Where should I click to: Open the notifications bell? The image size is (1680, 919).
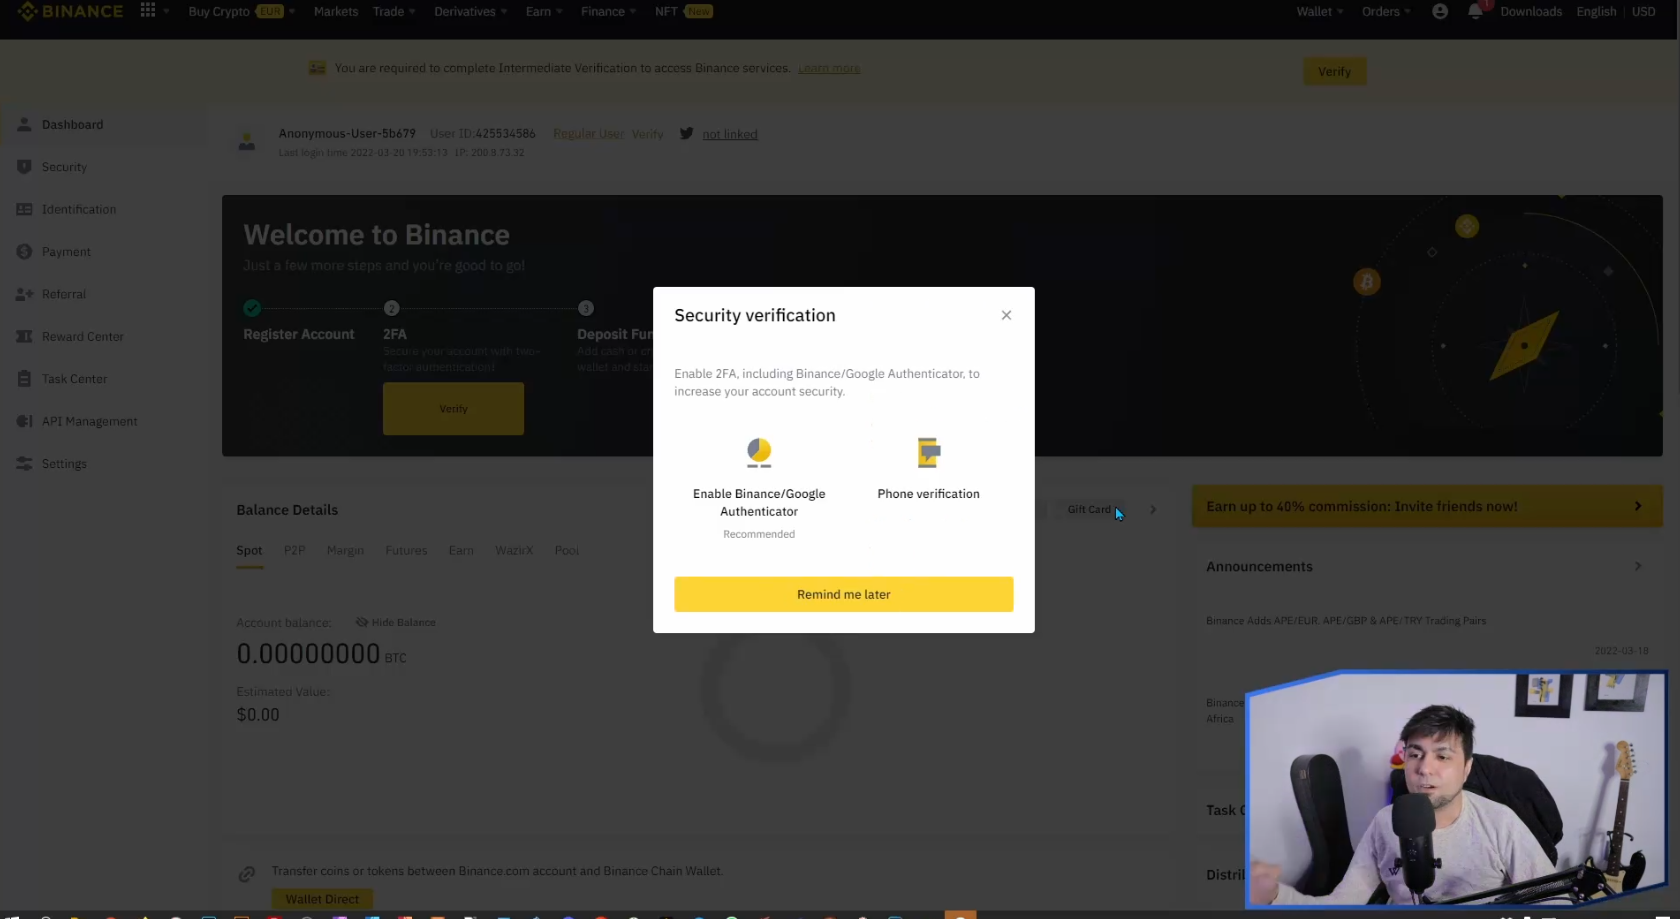pos(1476,12)
